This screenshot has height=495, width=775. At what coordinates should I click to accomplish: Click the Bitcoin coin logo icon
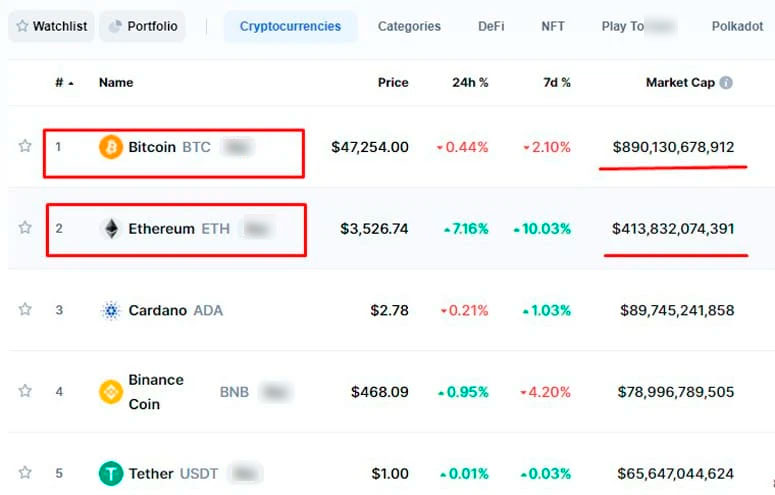click(x=111, y=148)
